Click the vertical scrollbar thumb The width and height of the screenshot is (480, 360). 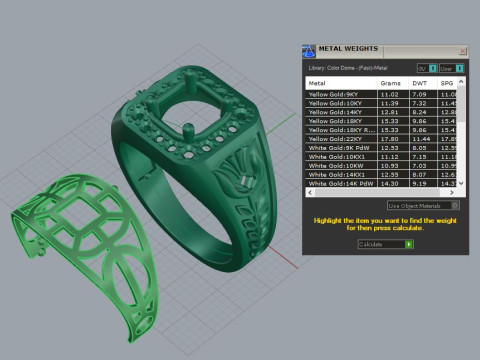[x=461, y=104]
